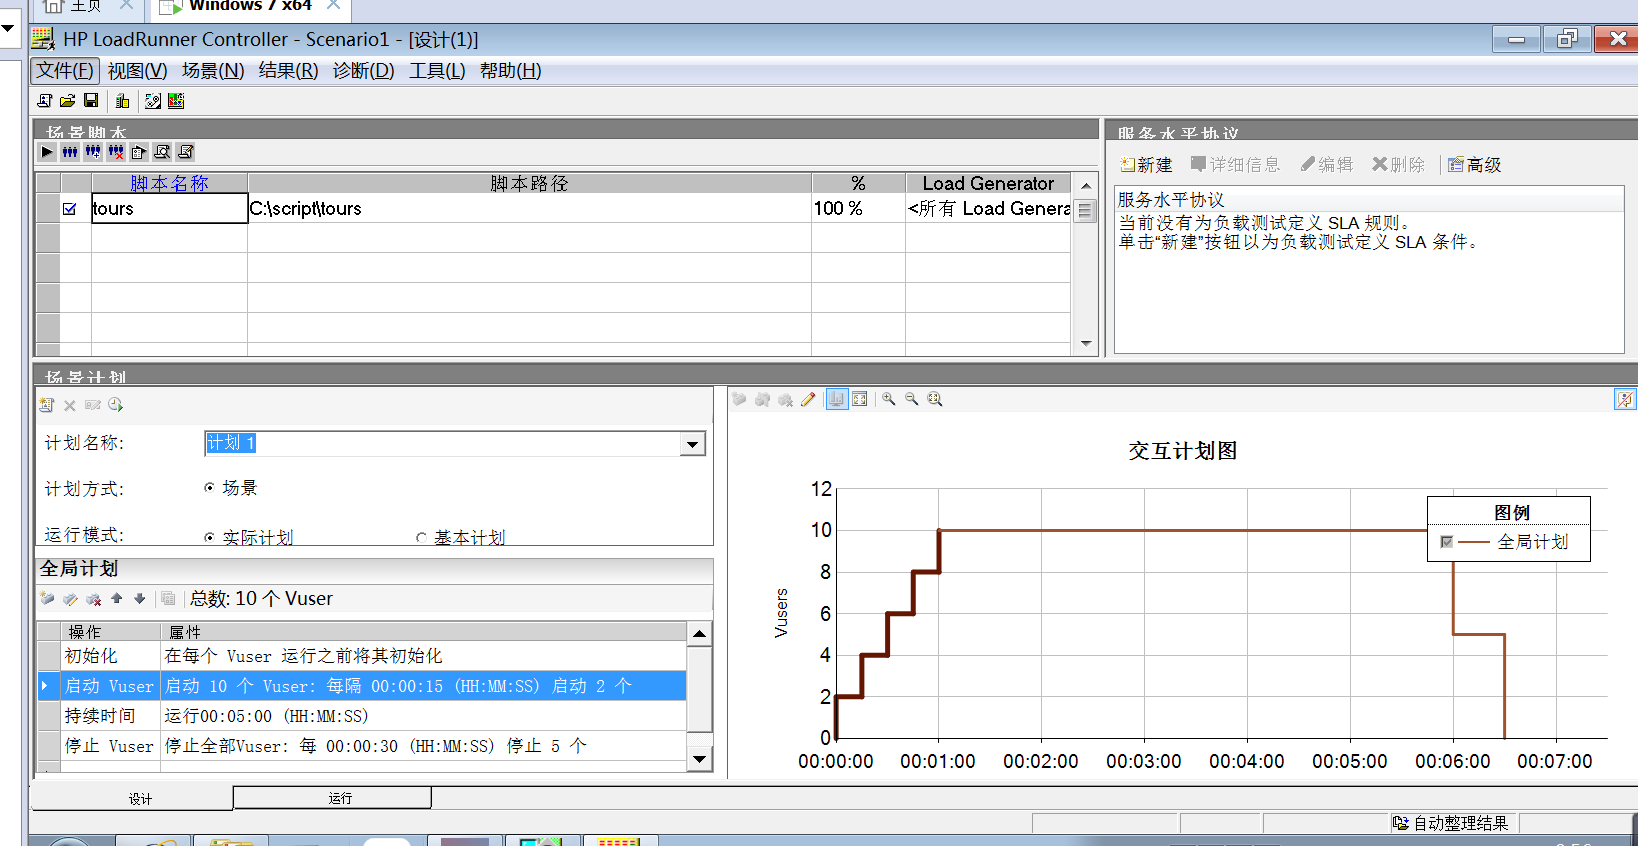The image size is (1638, 846).
Task: Zoom out on the interactive schedule graph
Action: click(x=911, y=399)
